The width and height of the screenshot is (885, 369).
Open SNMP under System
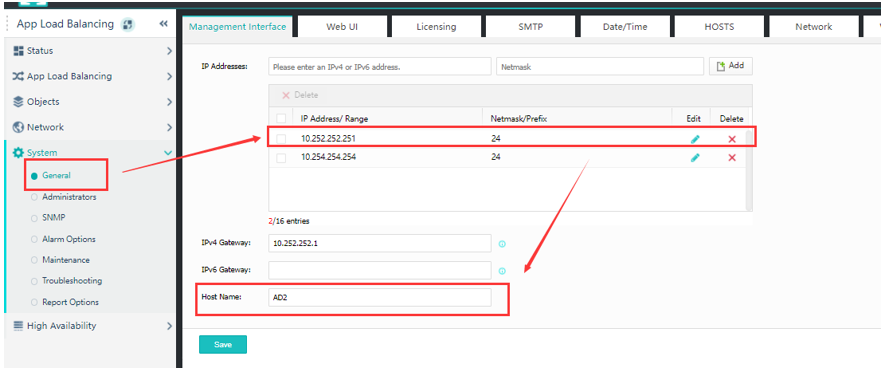click(x=55, y=217)
